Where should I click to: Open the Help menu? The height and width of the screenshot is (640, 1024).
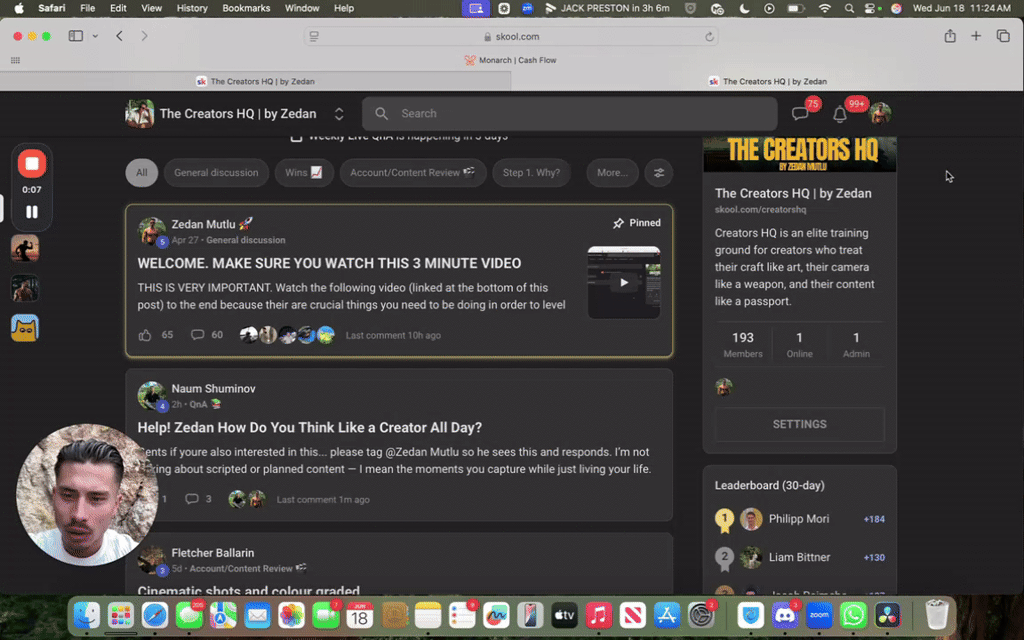pyautogui.click(x=344, y=8)
